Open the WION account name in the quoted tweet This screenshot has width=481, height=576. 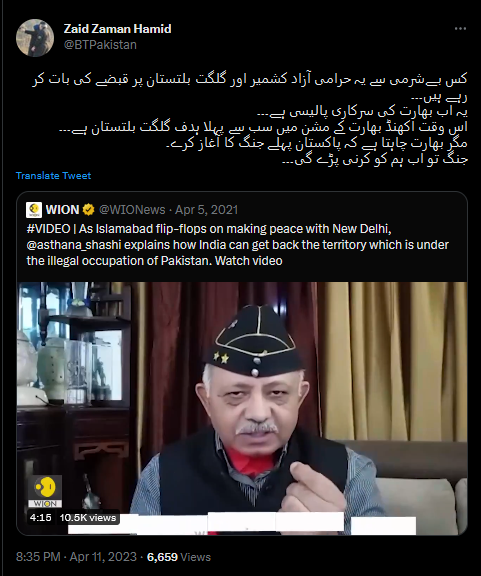[x=62, y=210]
